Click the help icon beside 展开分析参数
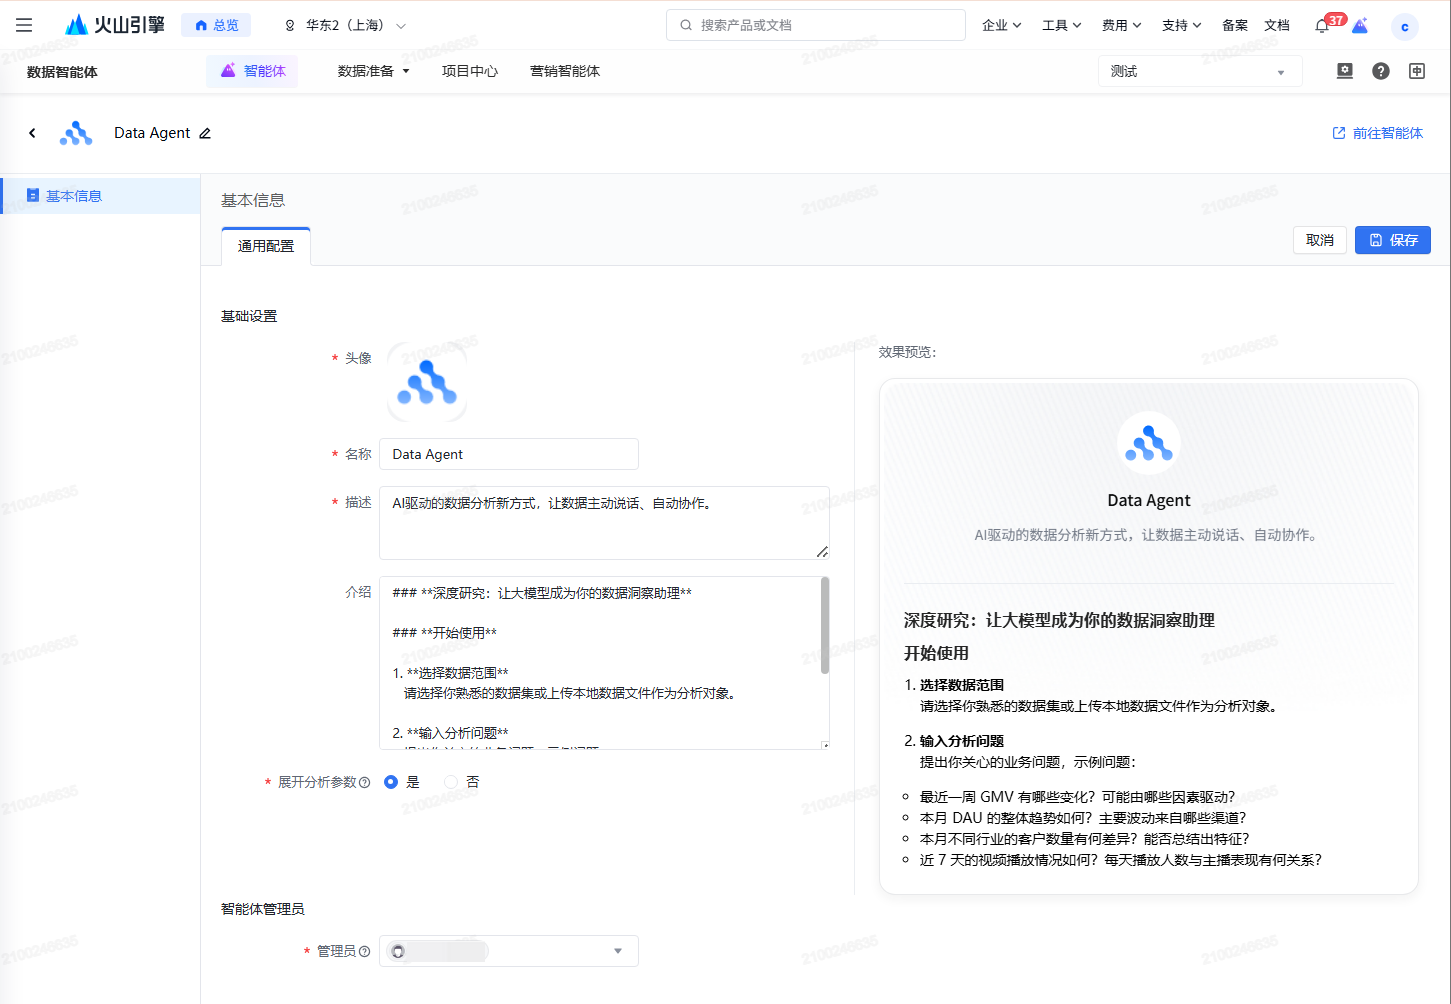 click(x=364, y=782)
